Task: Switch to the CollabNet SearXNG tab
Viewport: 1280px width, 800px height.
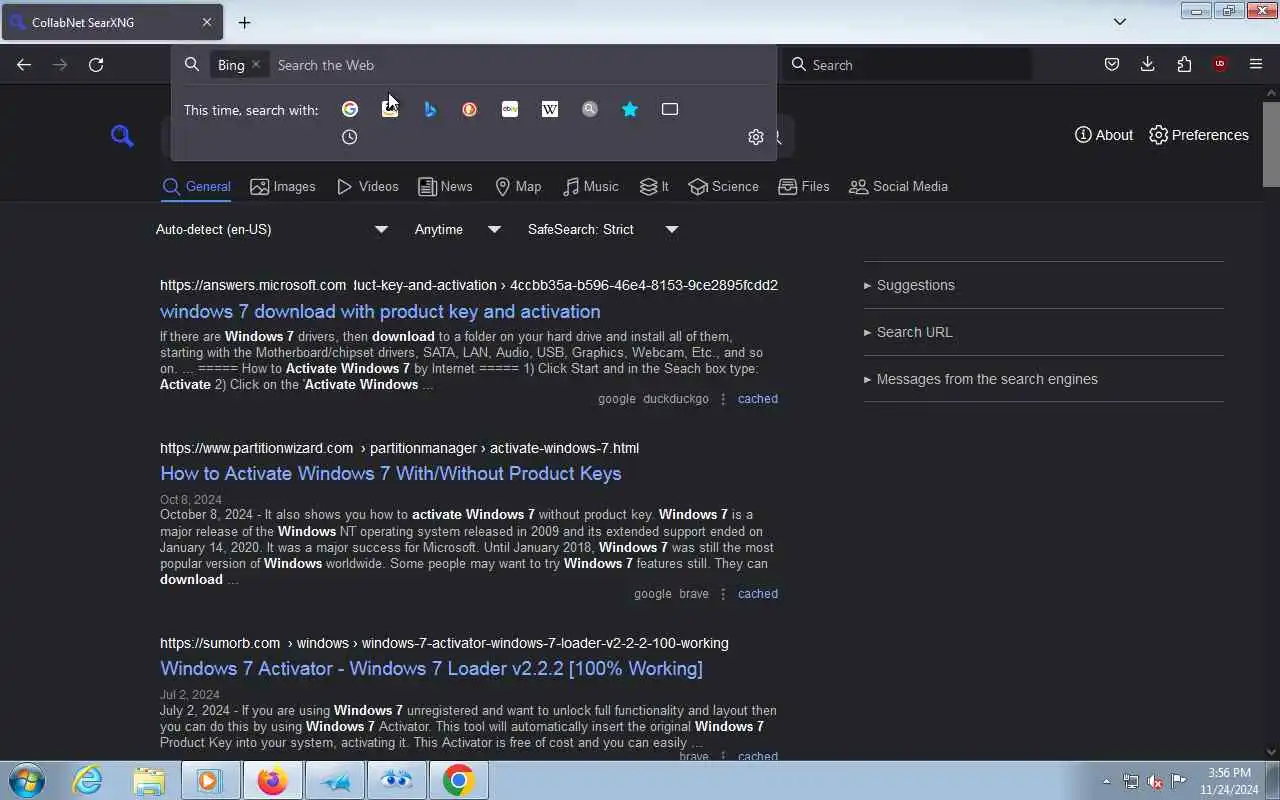Action: 111,22
